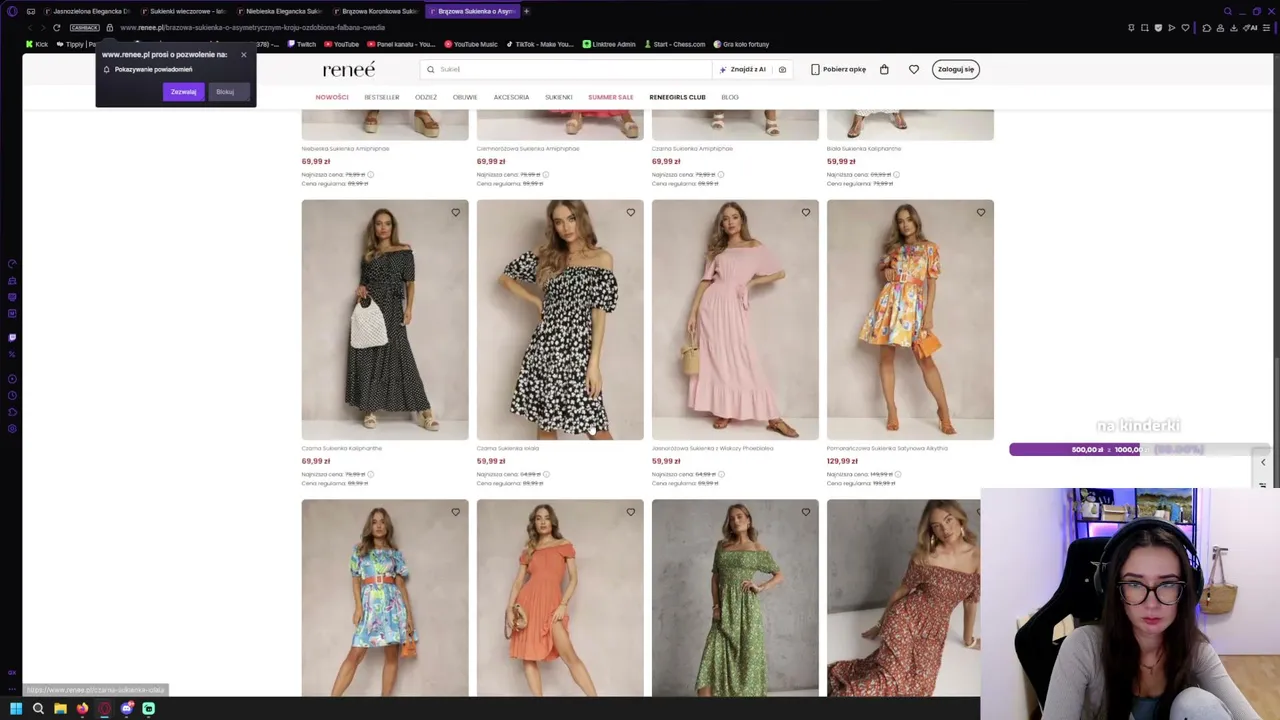Open the SUMMER SALE menu category

(x=611, y=97)
